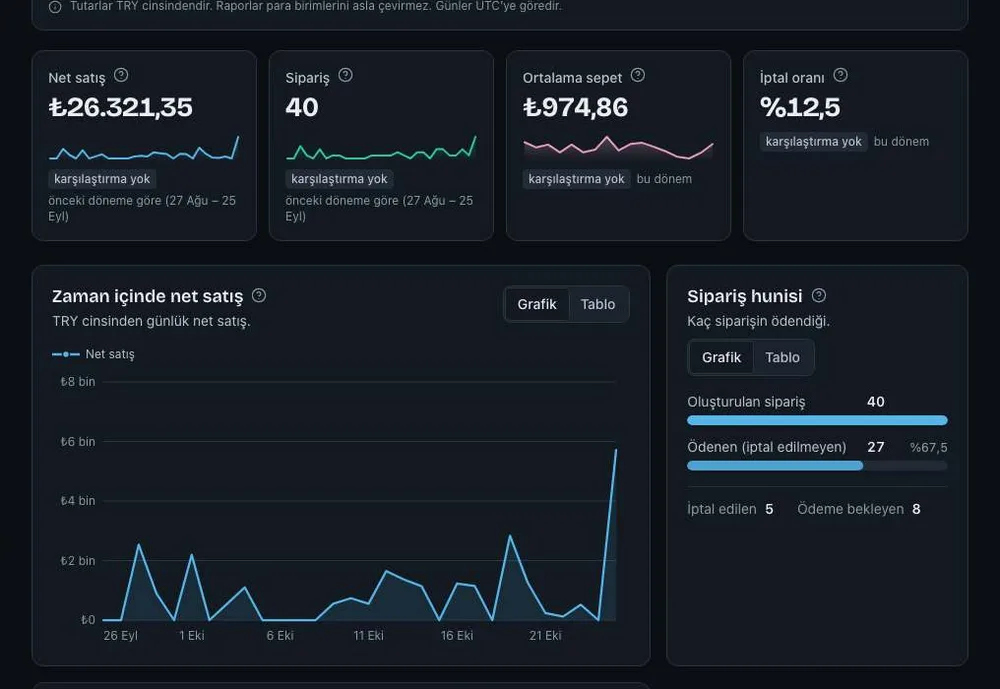This screenshot has height=689, width=1000.
Task: Click the Zaman içinde net satış heading
Action: (x=147, y=296)
